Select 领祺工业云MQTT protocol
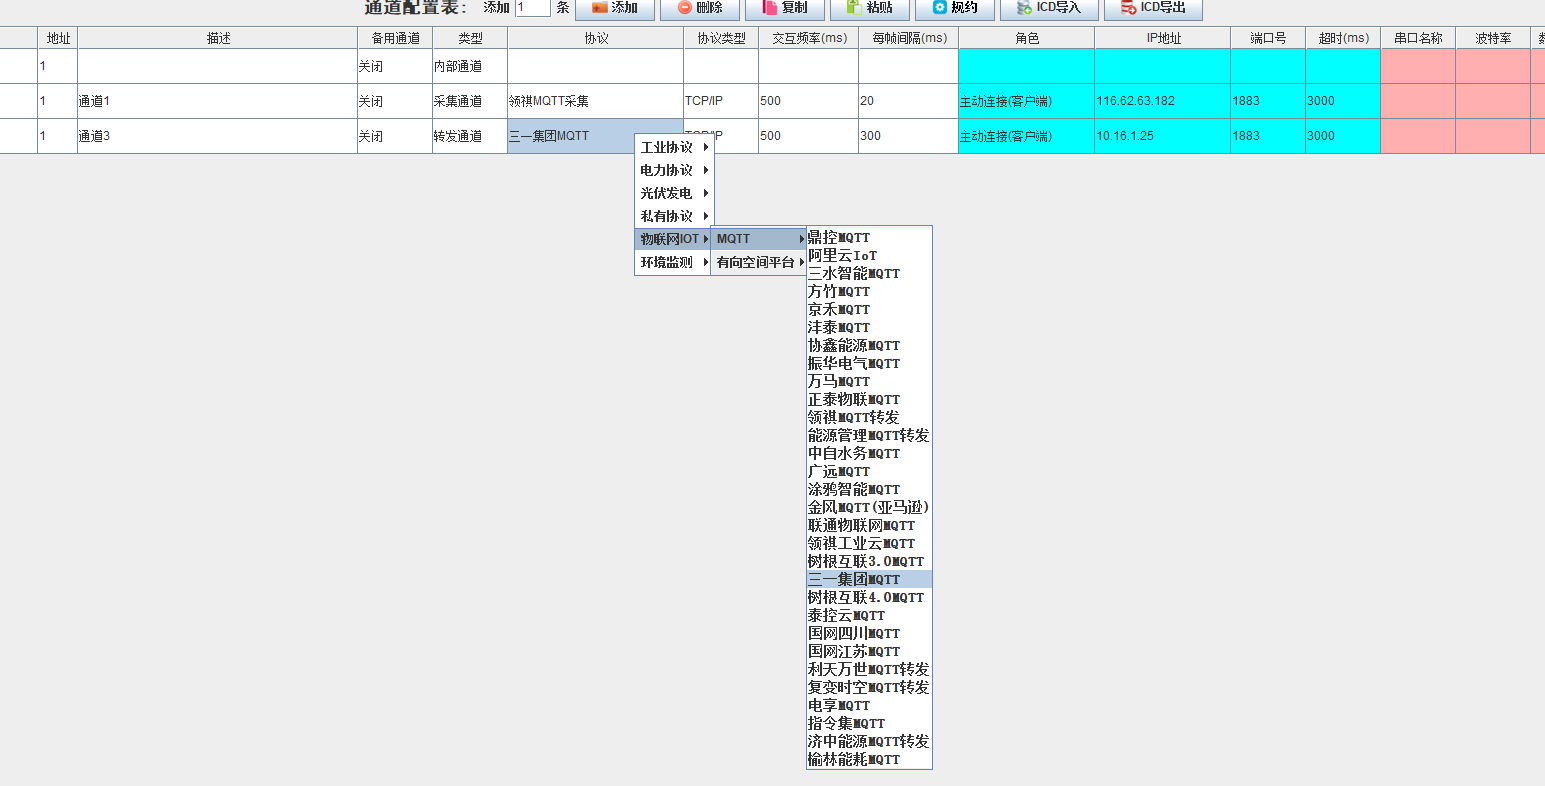1545x786 pixels. click(869, 543)
